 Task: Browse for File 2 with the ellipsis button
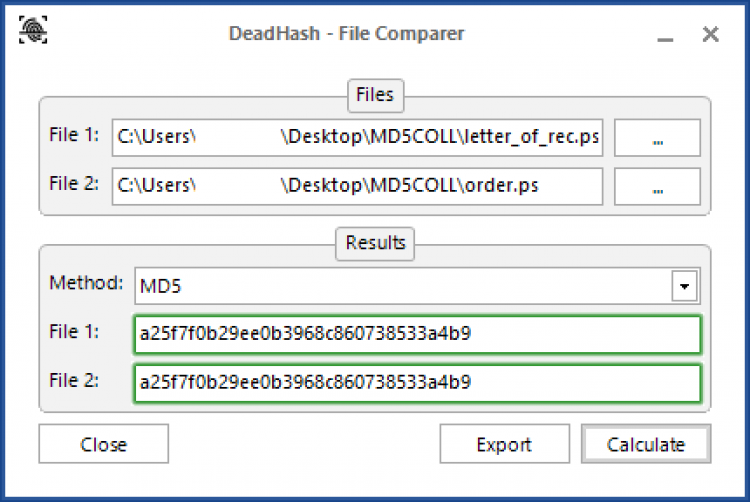click(x=657, y=186)
